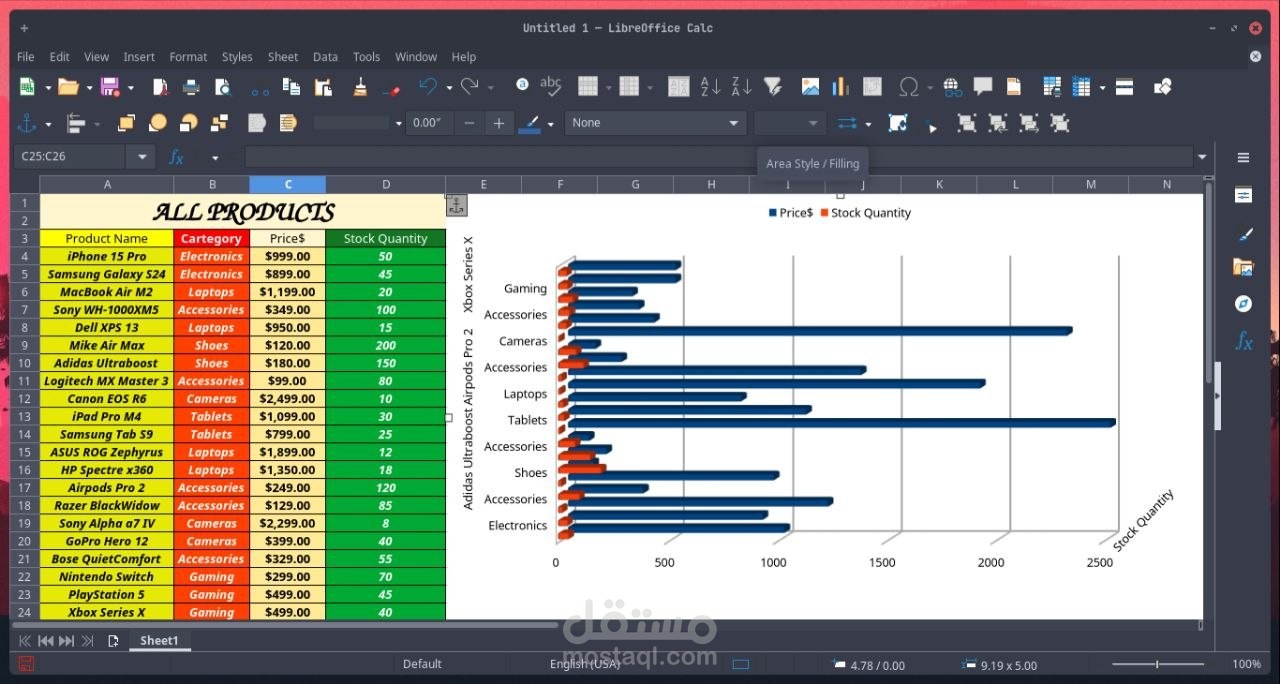
Task: Open sidebar Gallery icon
Action: click(1243, 267)
